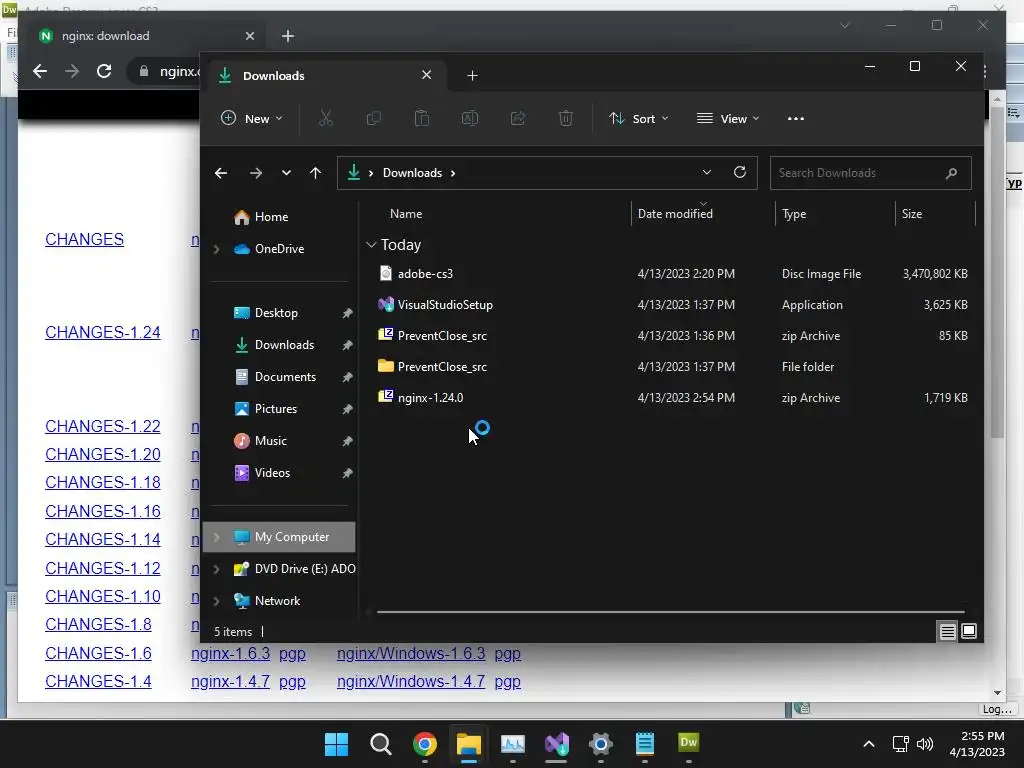Expand DVD Drive (E:) tree node
1024x768 pixels.
pos(216,569)
